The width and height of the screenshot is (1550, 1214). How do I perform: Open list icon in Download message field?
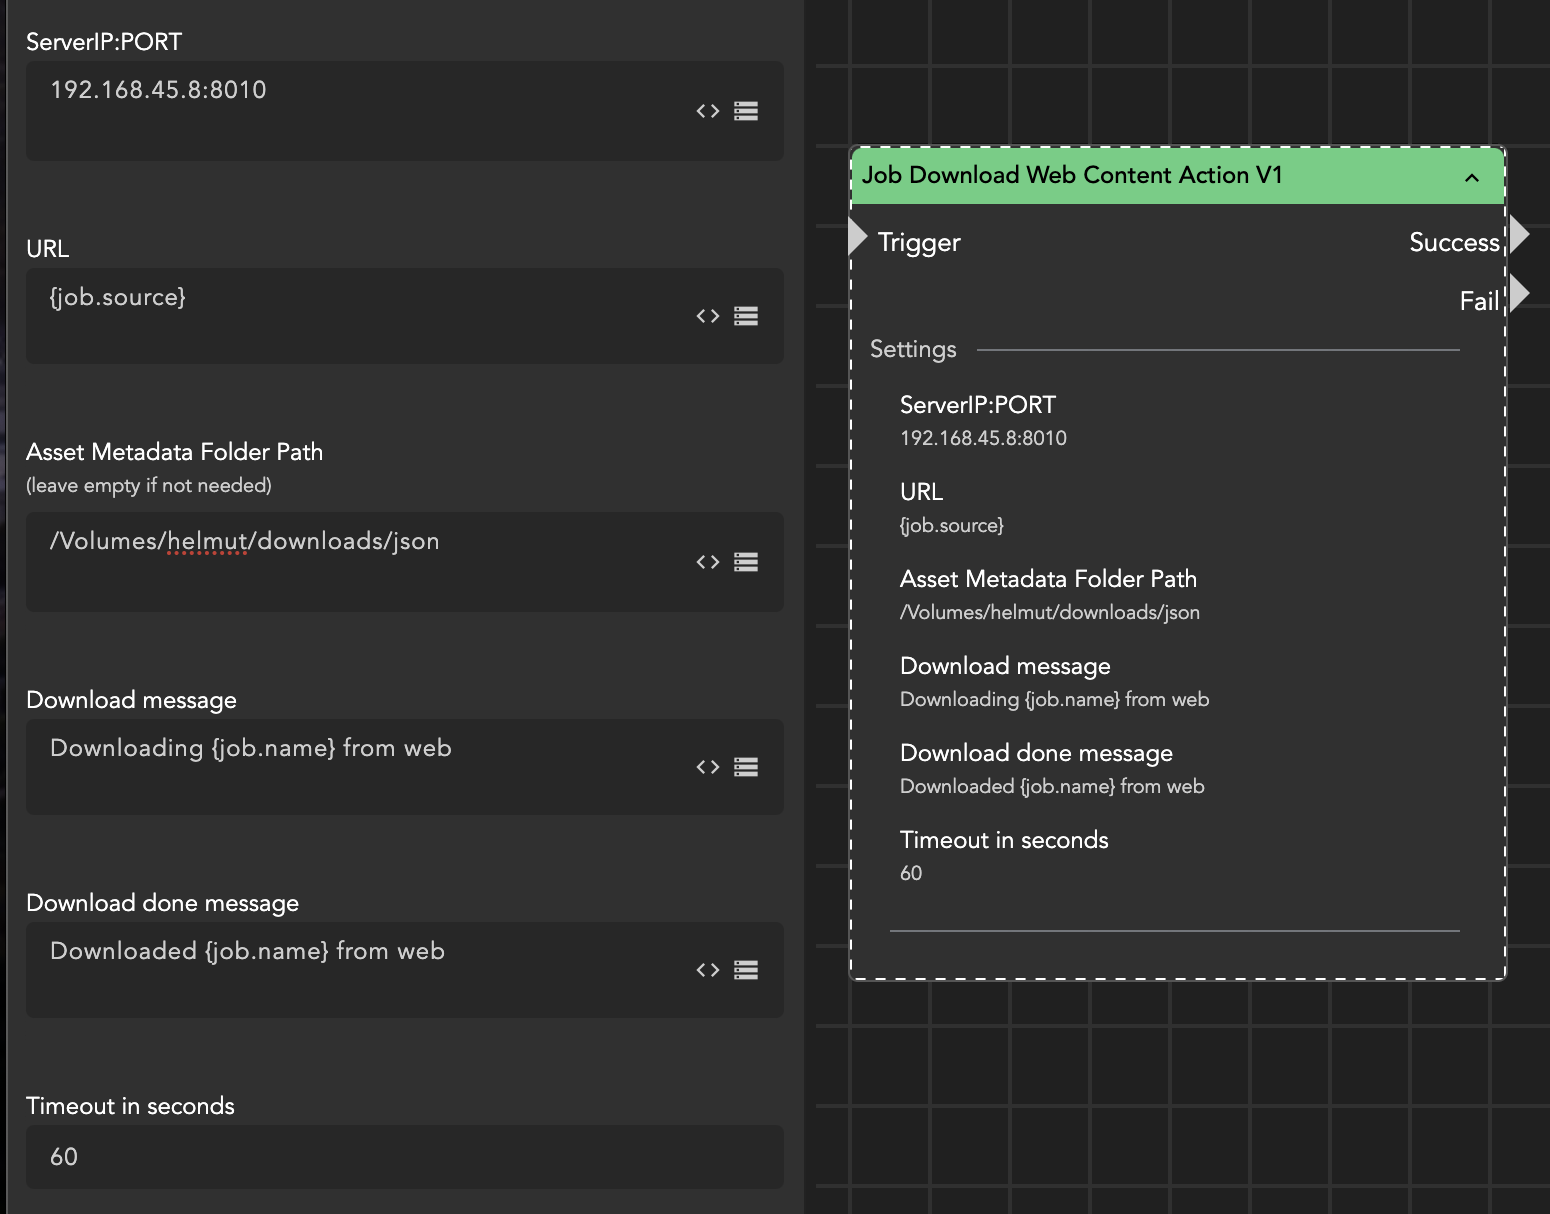(x=746, y=767)
